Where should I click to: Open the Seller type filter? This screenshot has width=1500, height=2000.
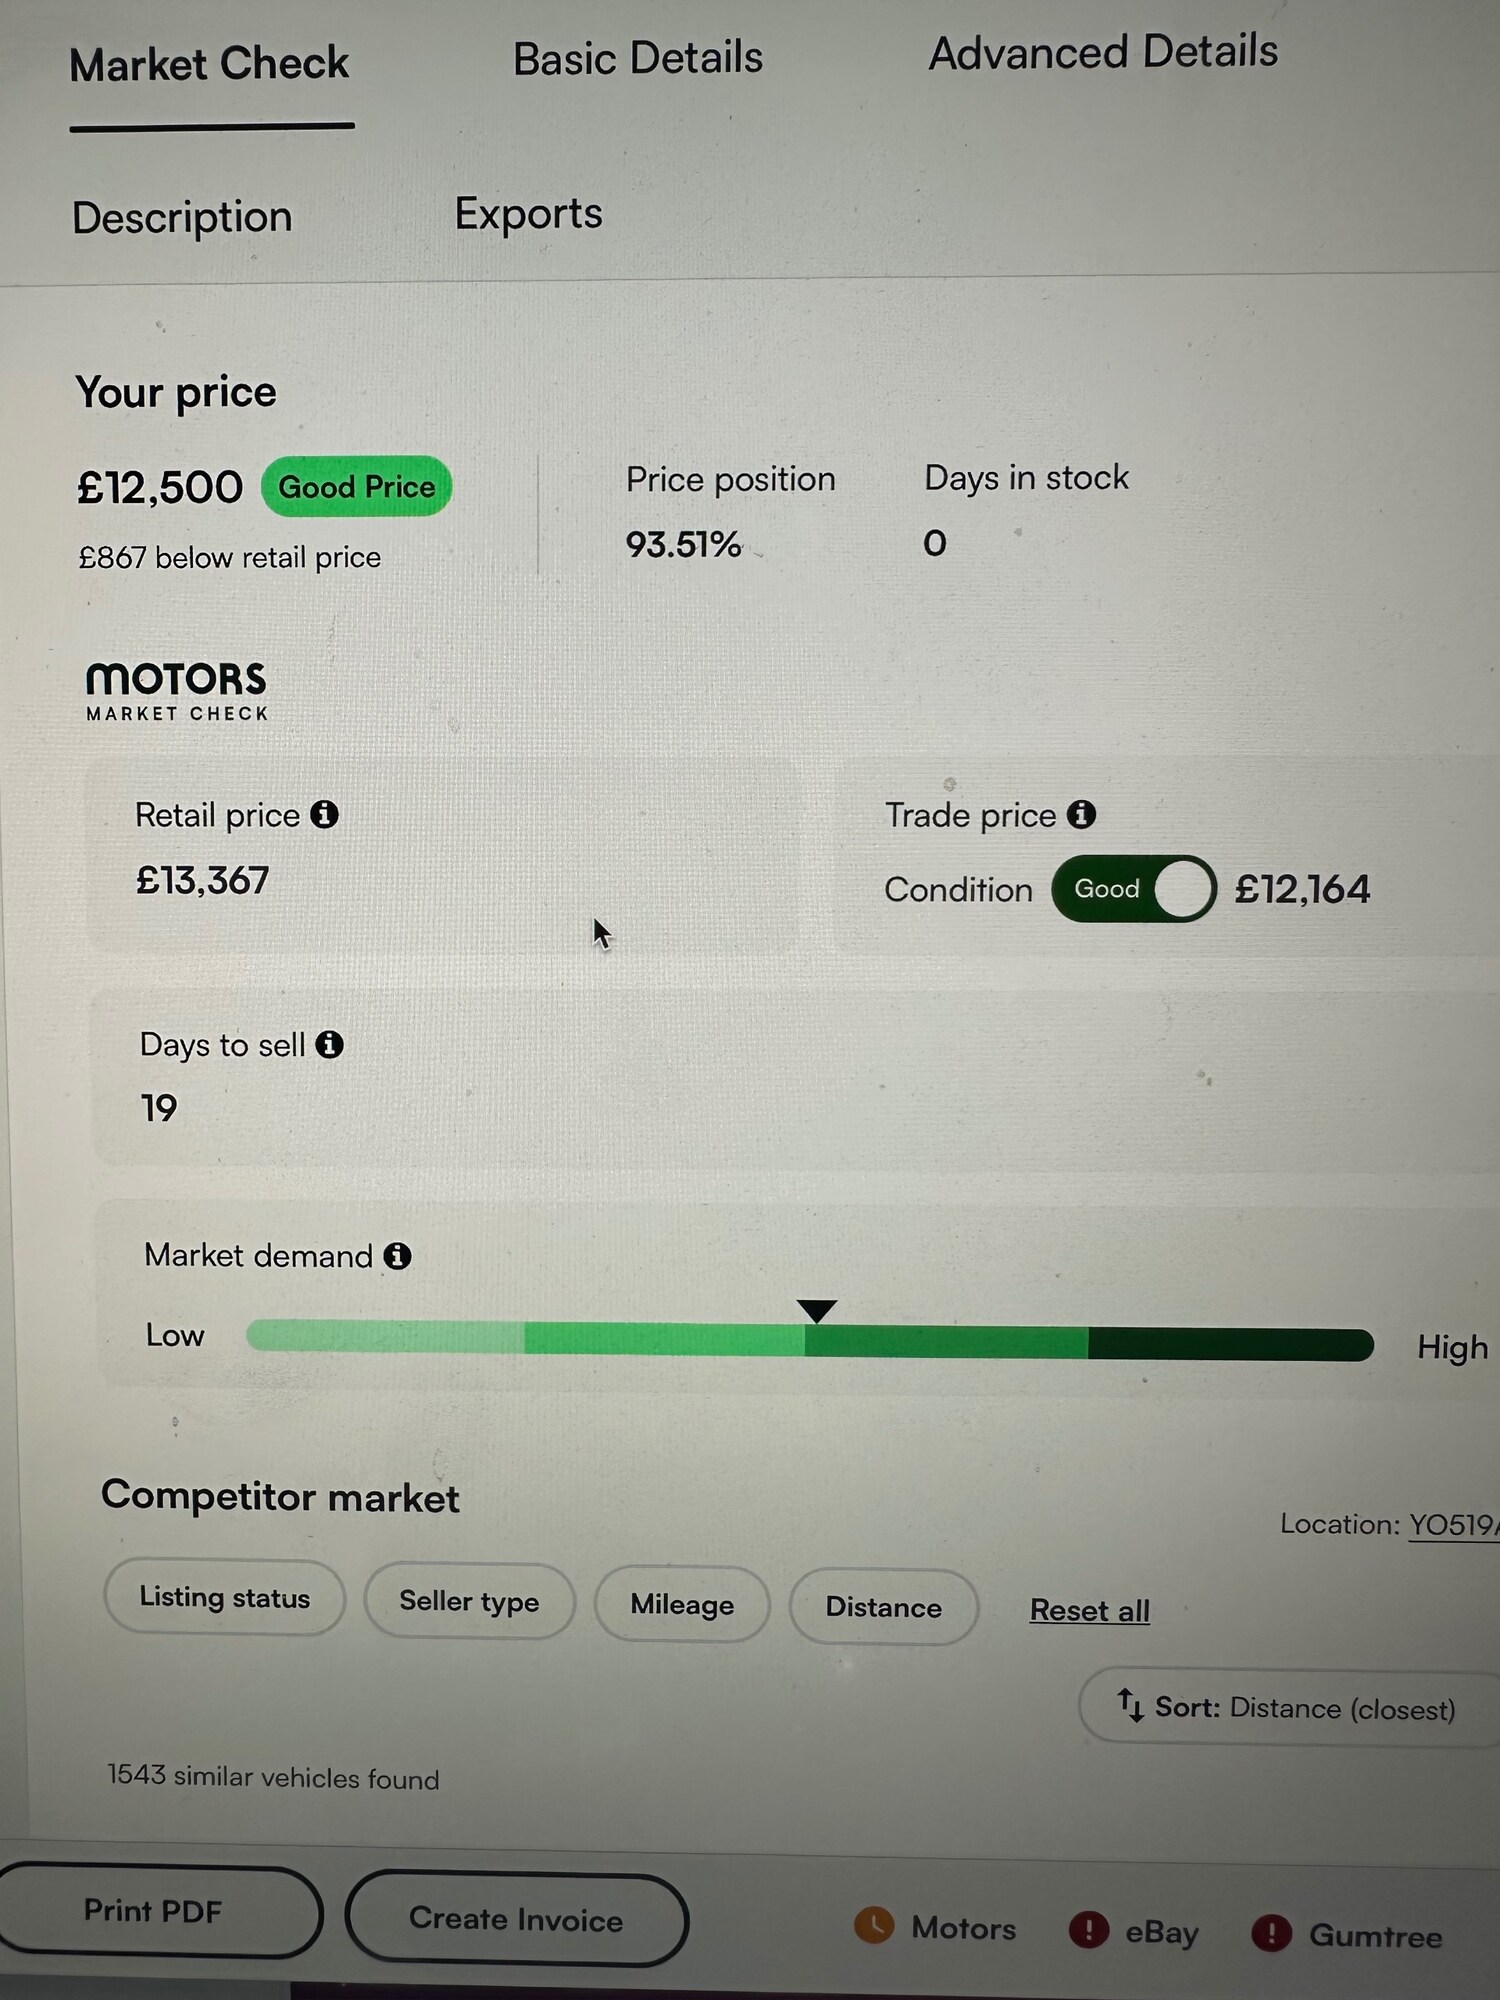tap(469, 1602)
